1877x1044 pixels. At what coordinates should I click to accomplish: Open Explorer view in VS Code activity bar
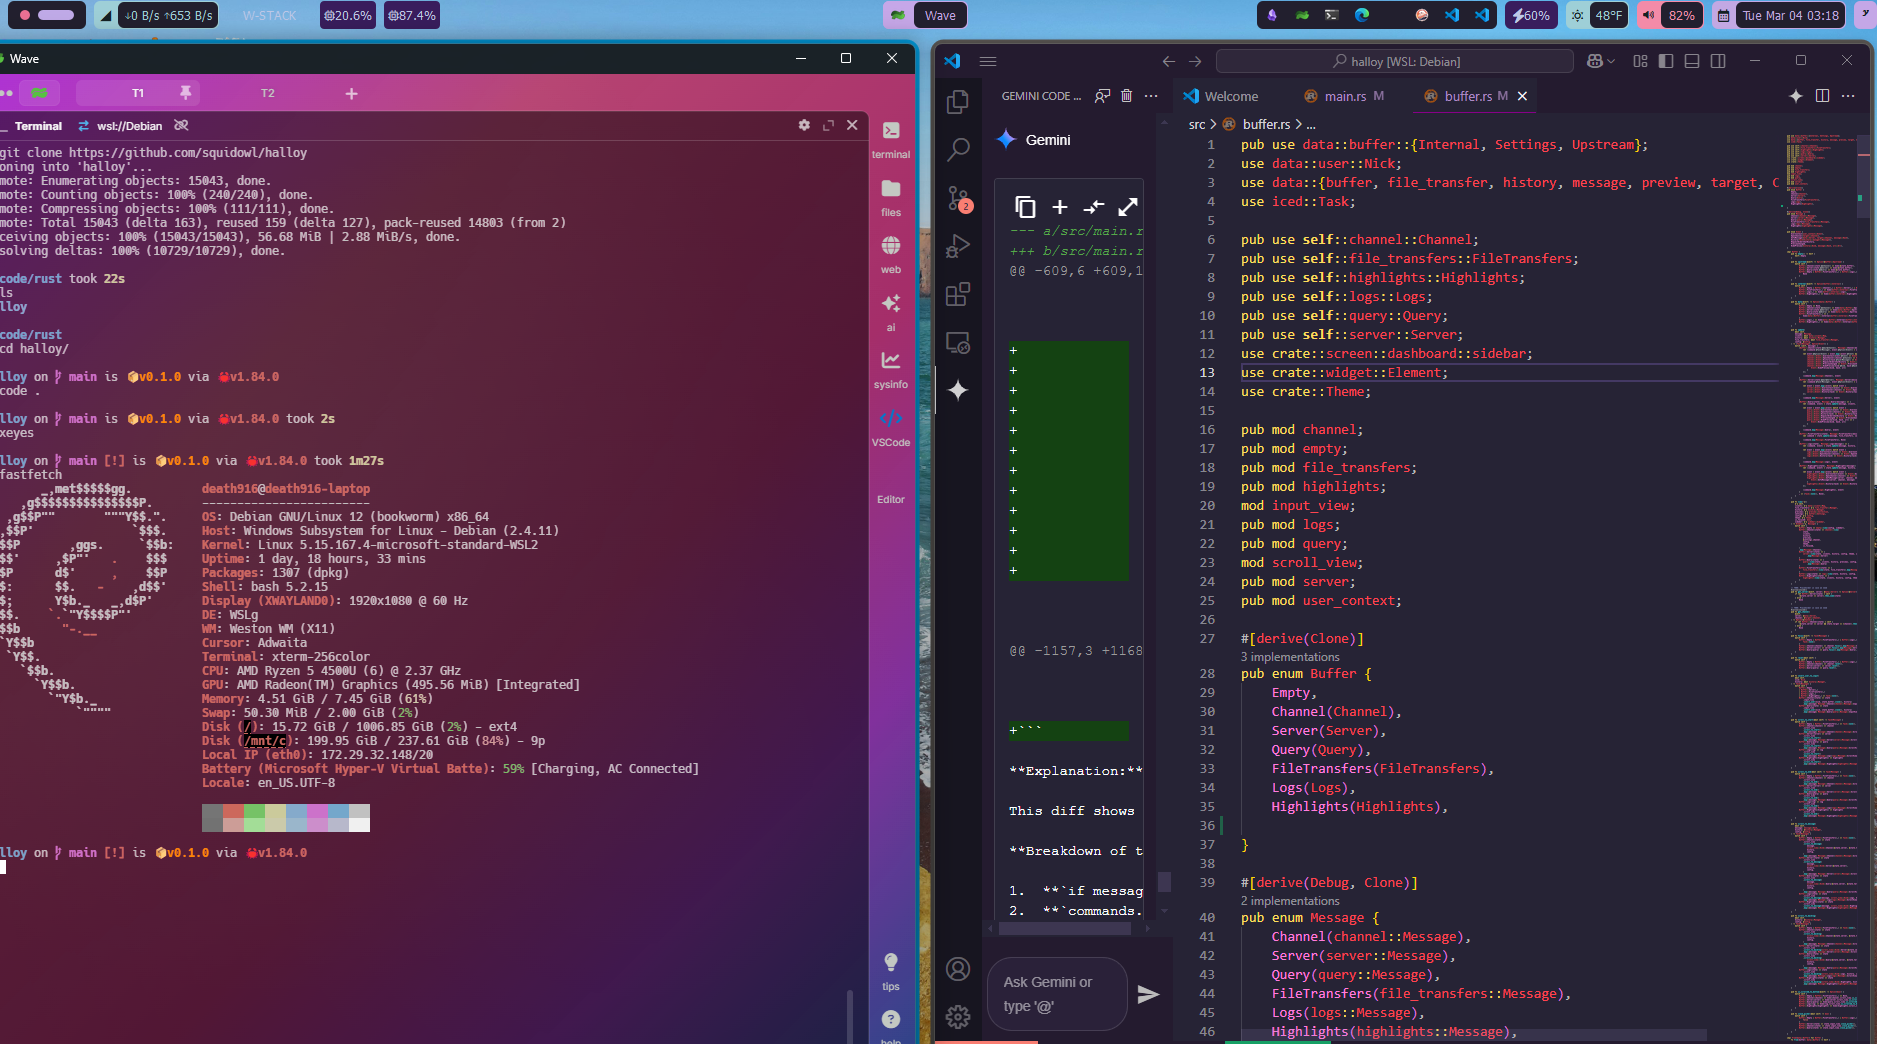pyautogui.click(x=958, y=102)
